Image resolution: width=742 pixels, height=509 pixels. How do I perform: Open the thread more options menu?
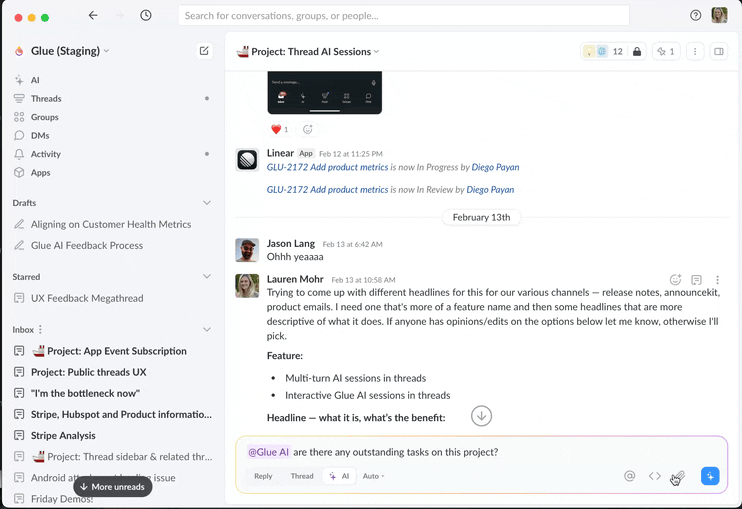pyautogui.click(x=695, y=52)
